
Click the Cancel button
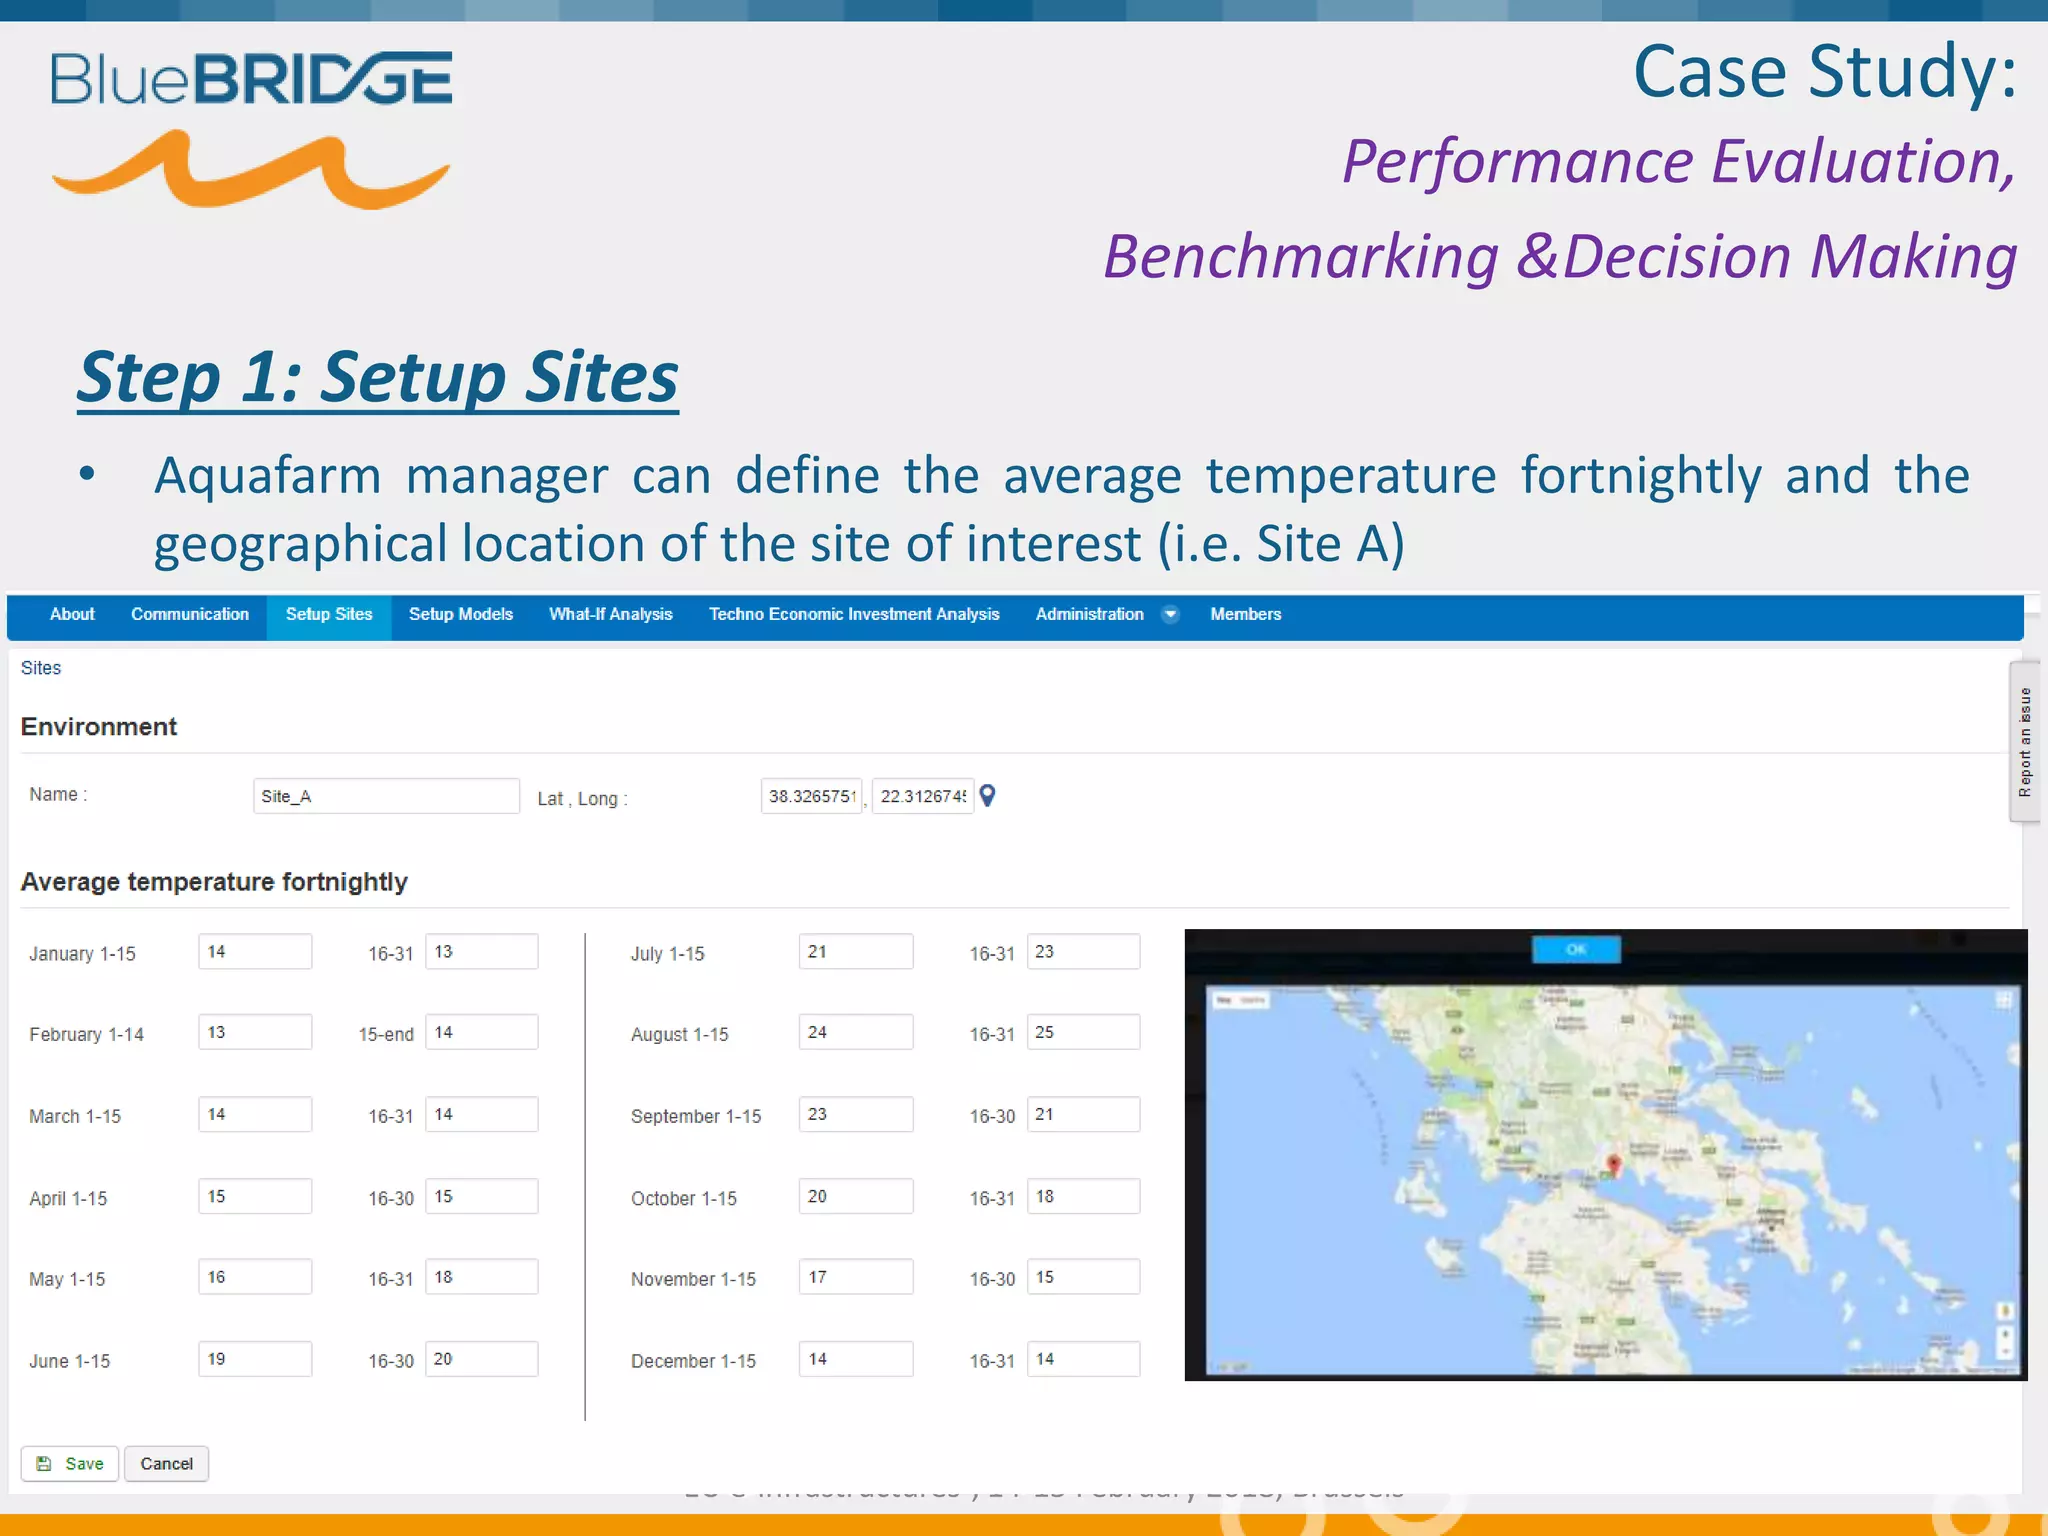click(166, 1463)
